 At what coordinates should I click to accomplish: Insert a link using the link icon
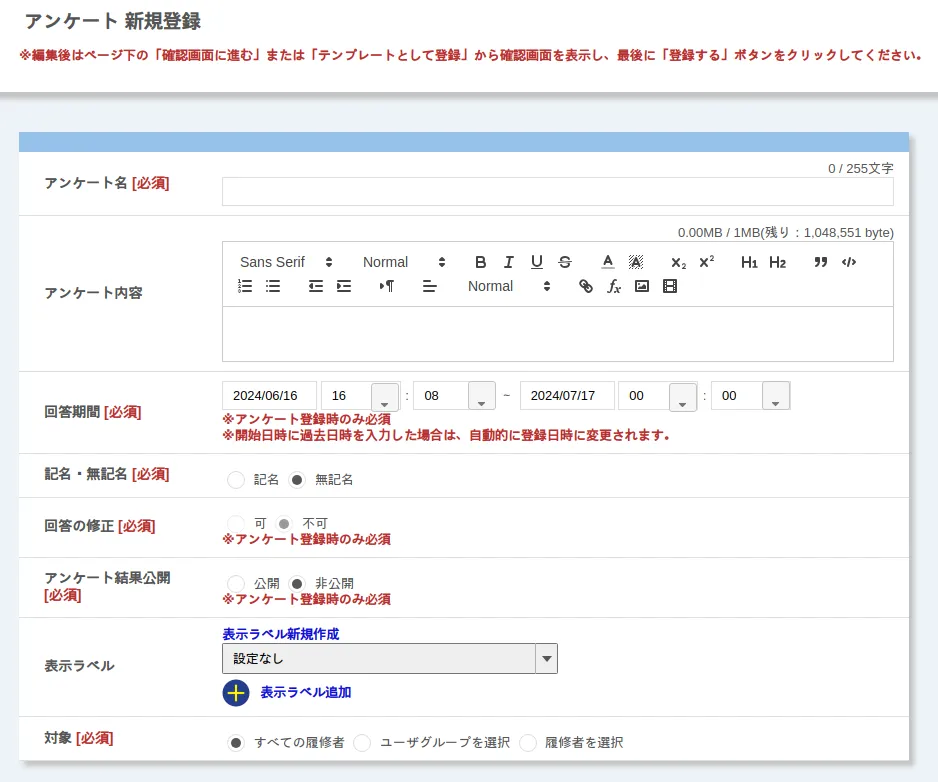pyautogui.click(x=586, y=286)
